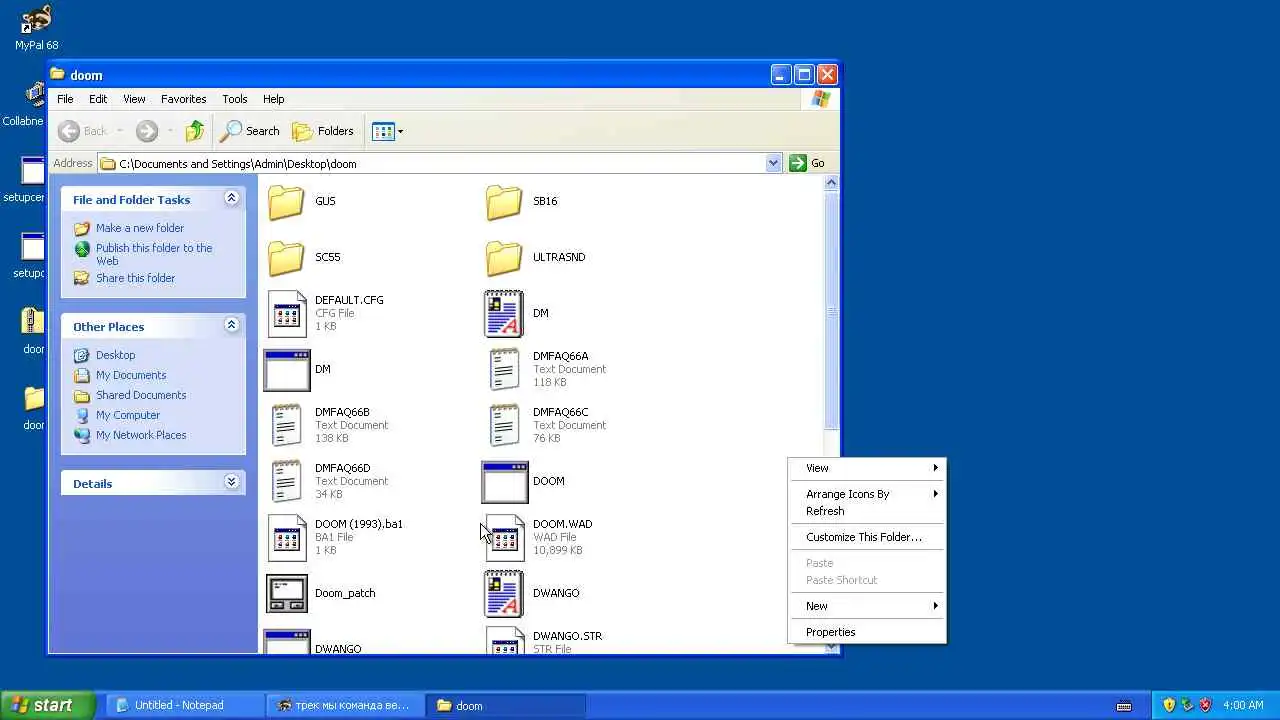Viewport: 1280px width, 720px height.
Task: Go to Desktop under Other Places
Action: [115, 355]
